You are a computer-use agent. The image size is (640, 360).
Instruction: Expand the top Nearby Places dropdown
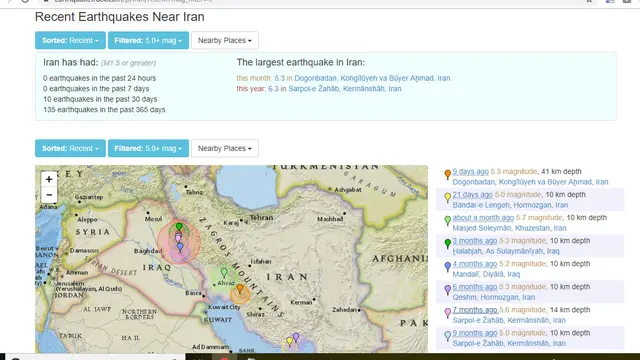[x=224, y=40]
